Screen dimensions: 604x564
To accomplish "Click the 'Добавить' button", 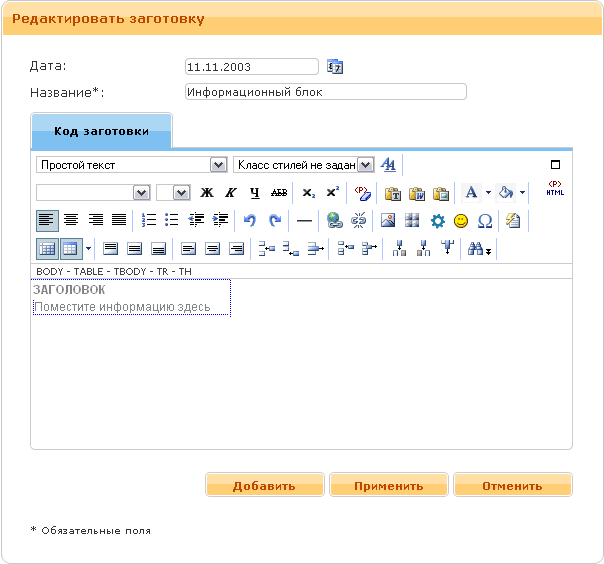I will (264, 486).
